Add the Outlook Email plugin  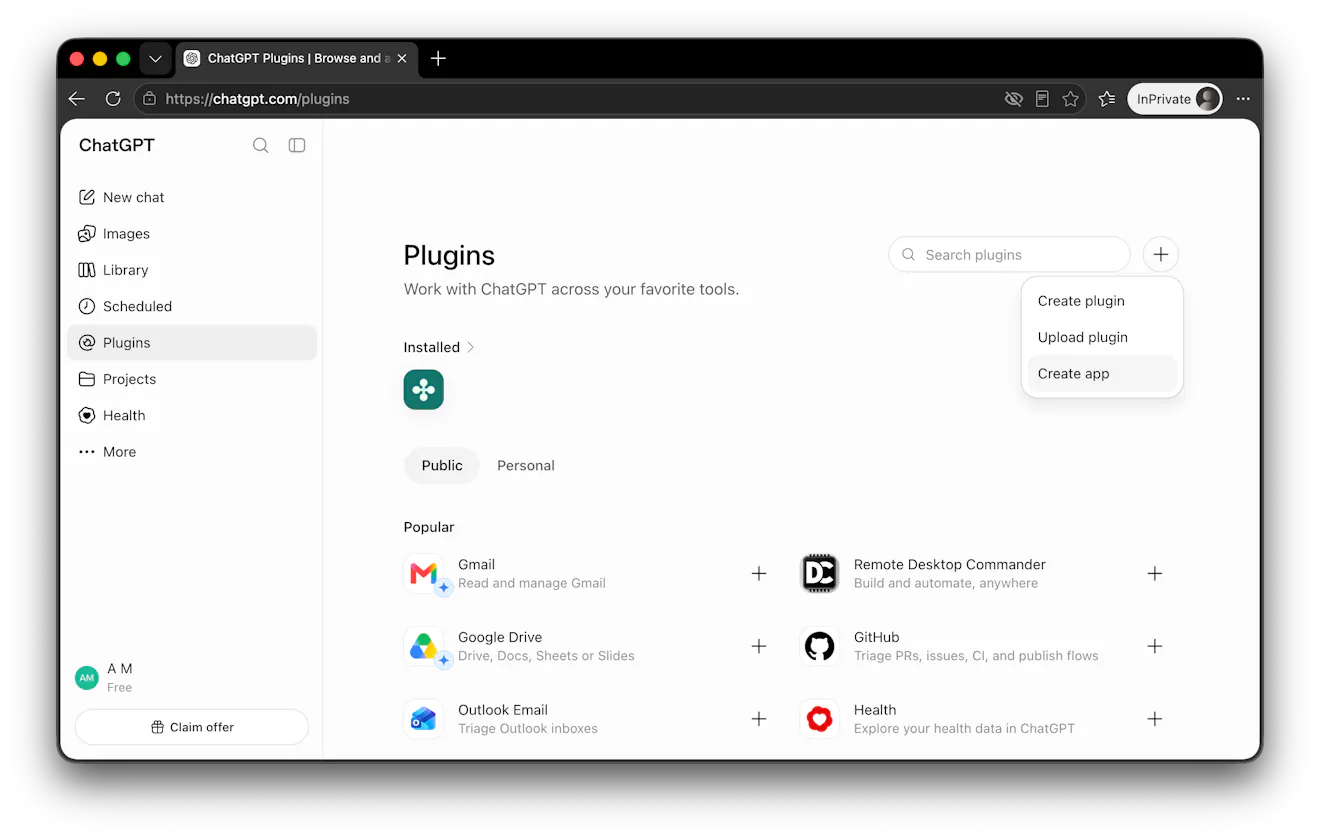coord(759,719)
